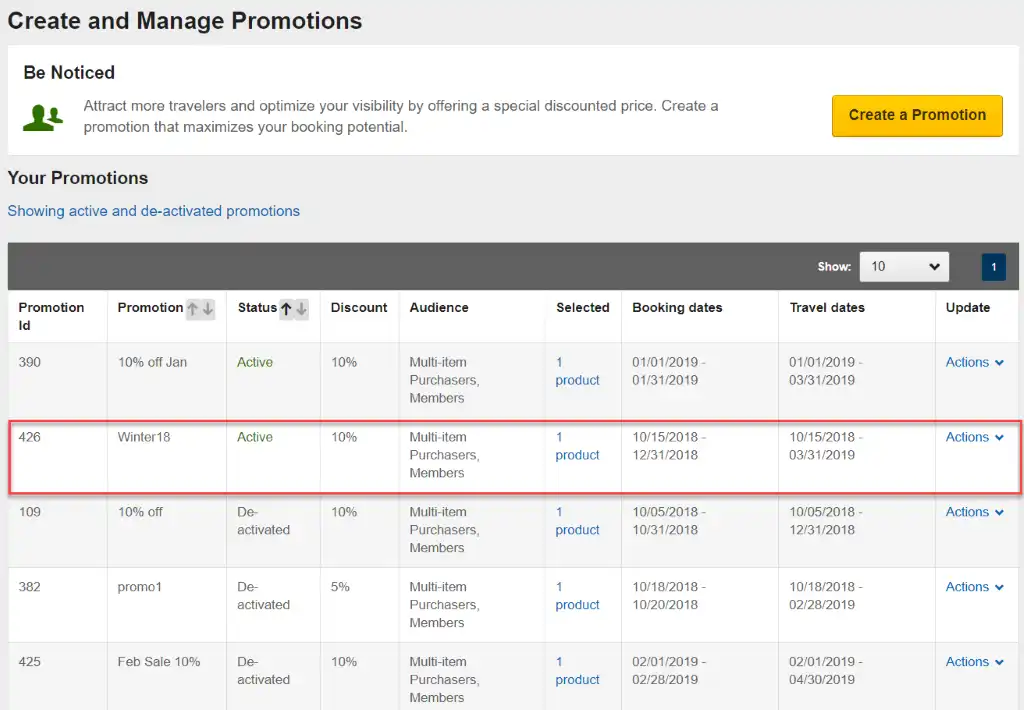
Task: Open Actions dropdown for promo1
Action: click(974, 588)
